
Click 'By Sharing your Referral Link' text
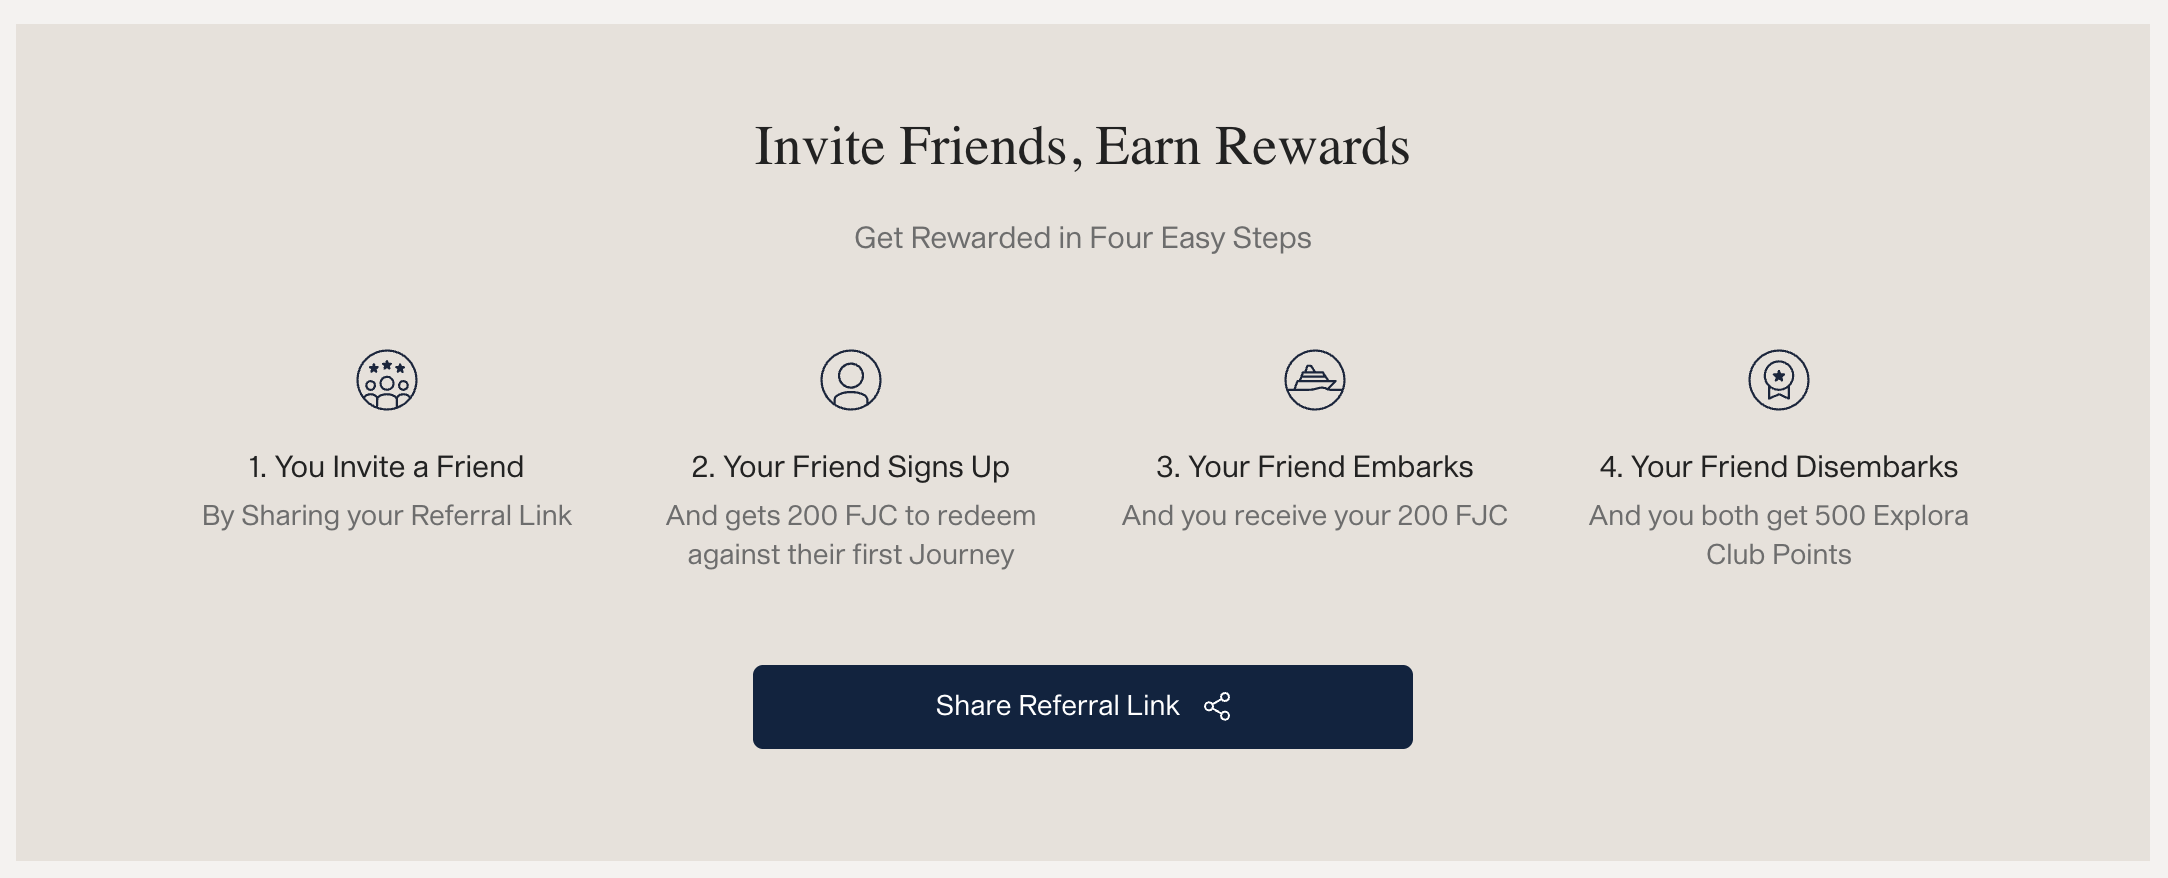(x=386, y=516)
